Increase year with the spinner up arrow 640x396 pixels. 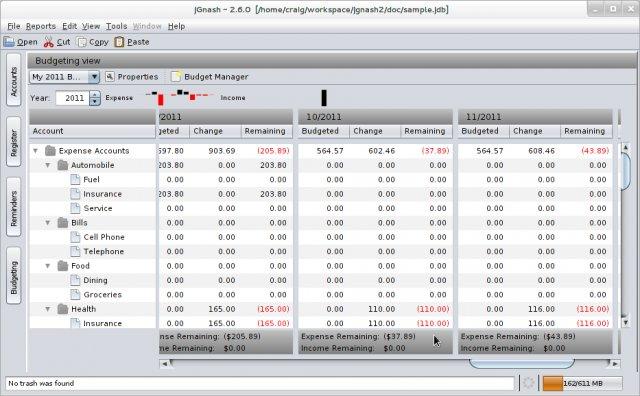coord(95,95)
